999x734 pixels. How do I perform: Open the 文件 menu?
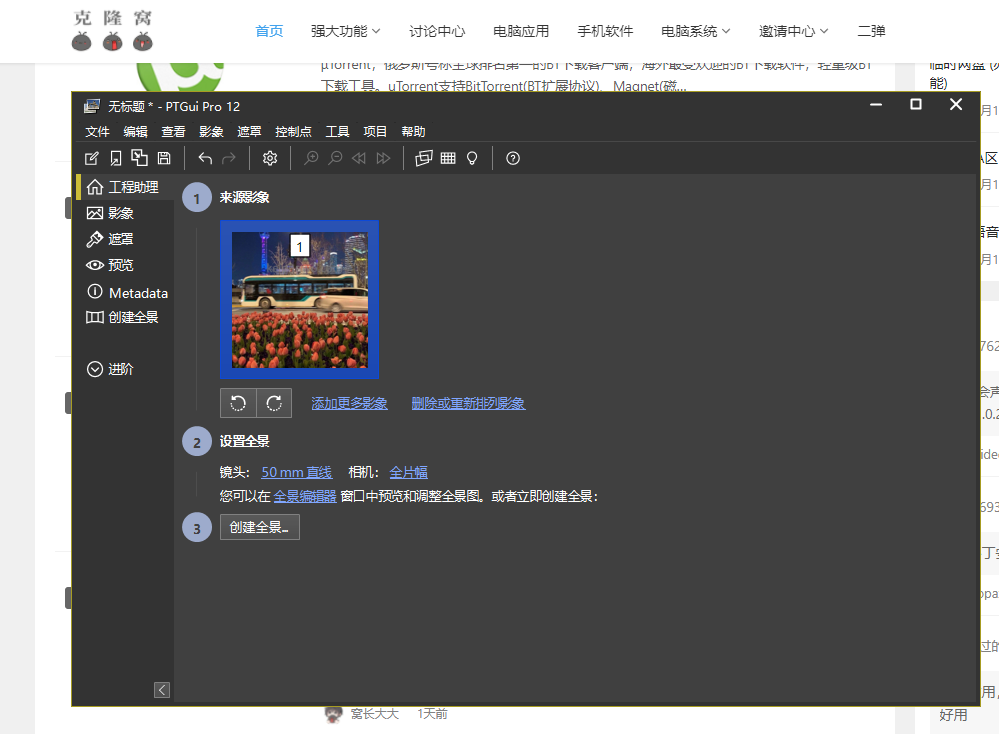click(x=97, y=131)
